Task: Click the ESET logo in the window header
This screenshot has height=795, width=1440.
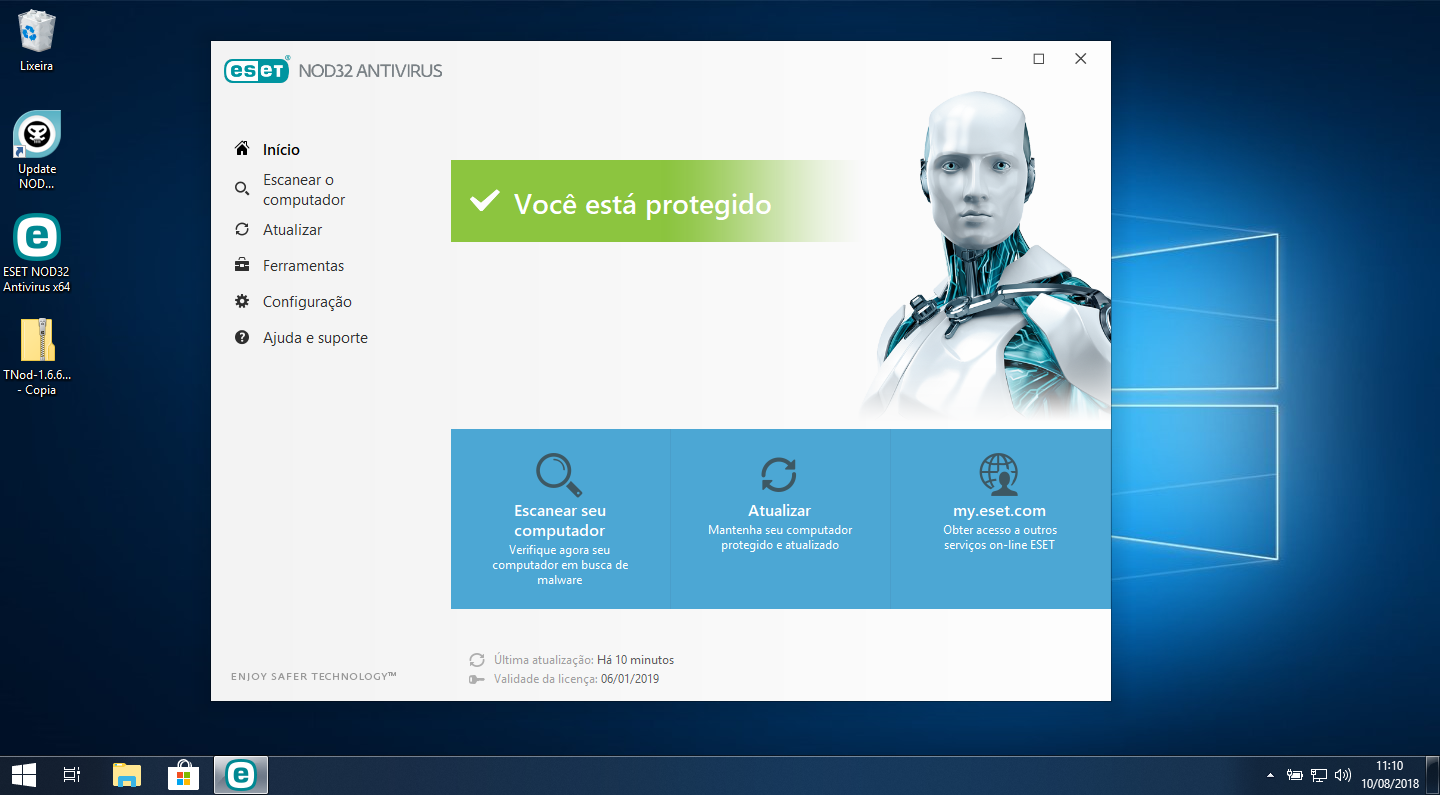Action: click(x=257, y=70)
